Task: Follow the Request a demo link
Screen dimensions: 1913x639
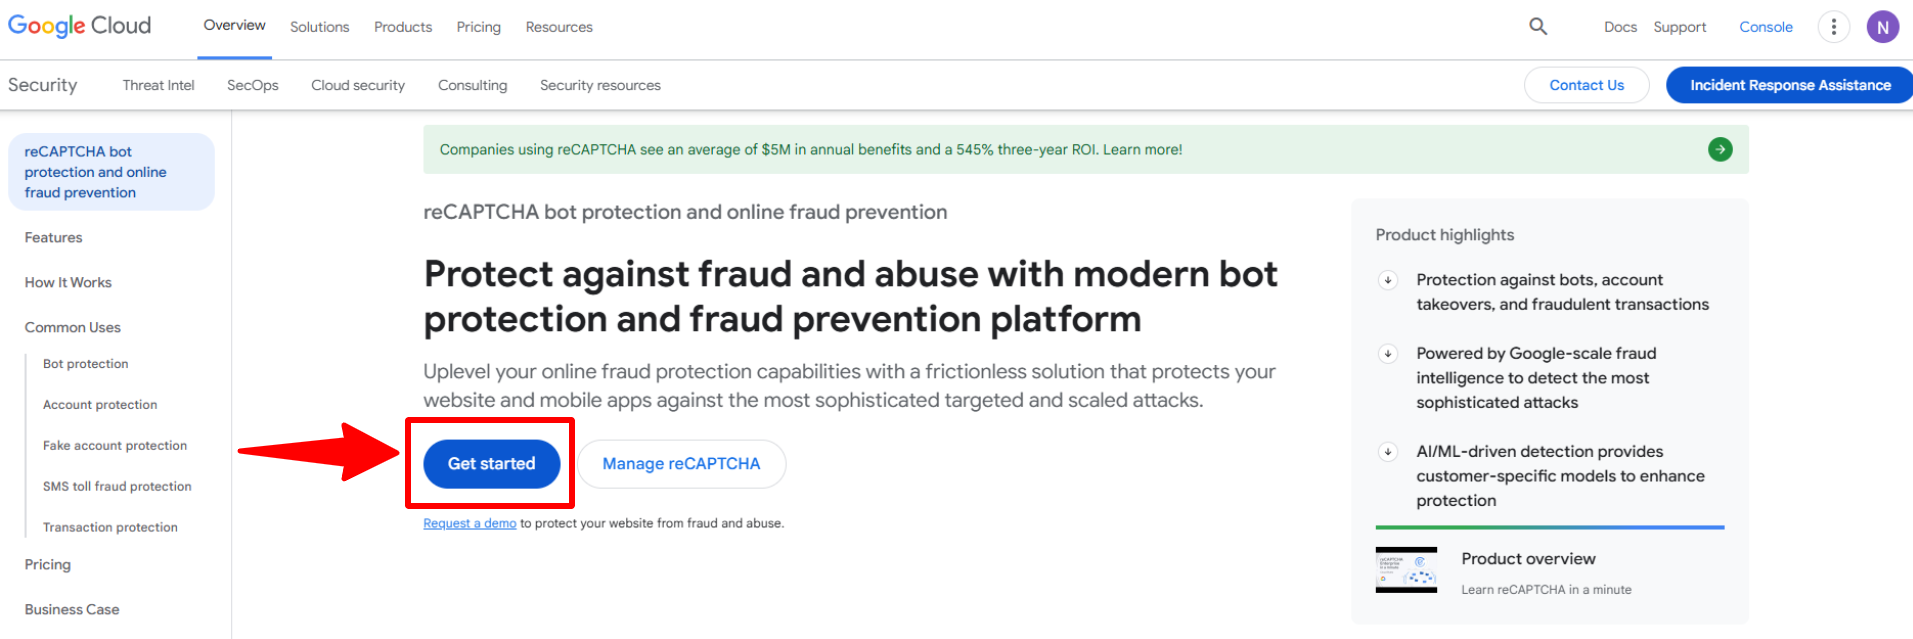Action: click(x=470, y=523)
